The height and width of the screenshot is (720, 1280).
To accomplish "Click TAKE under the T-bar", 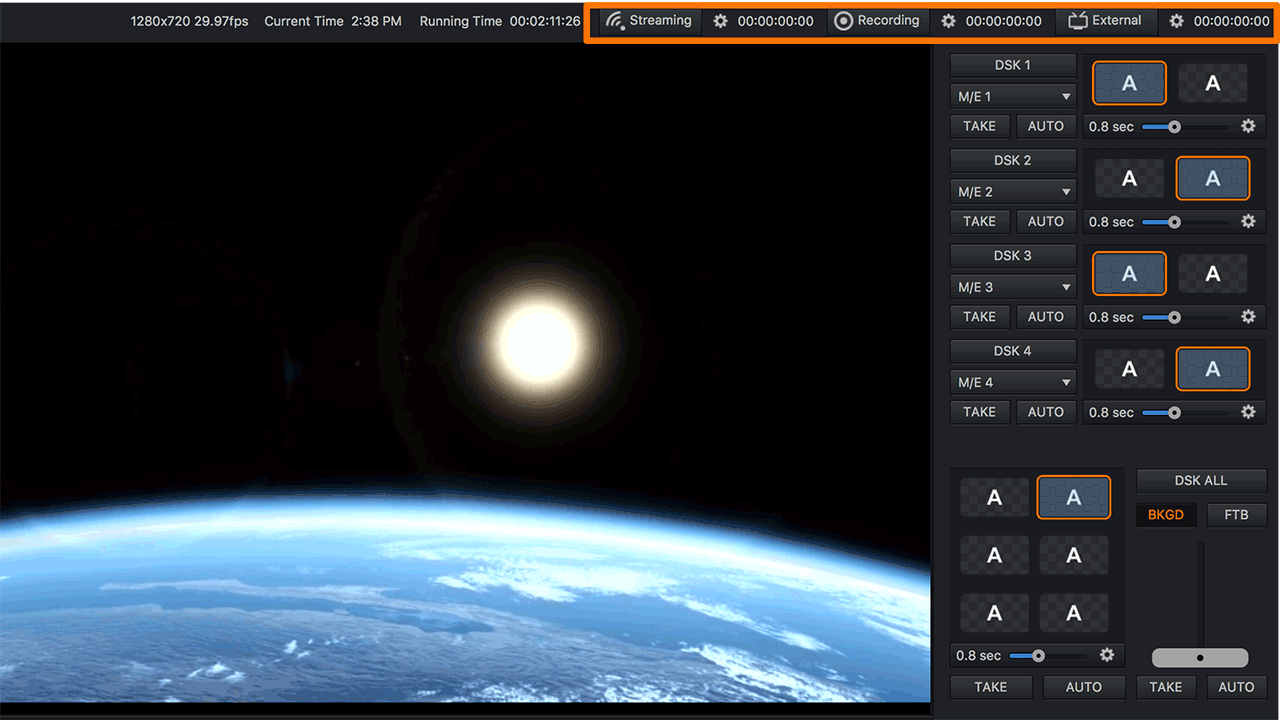I will (1166, 687).
